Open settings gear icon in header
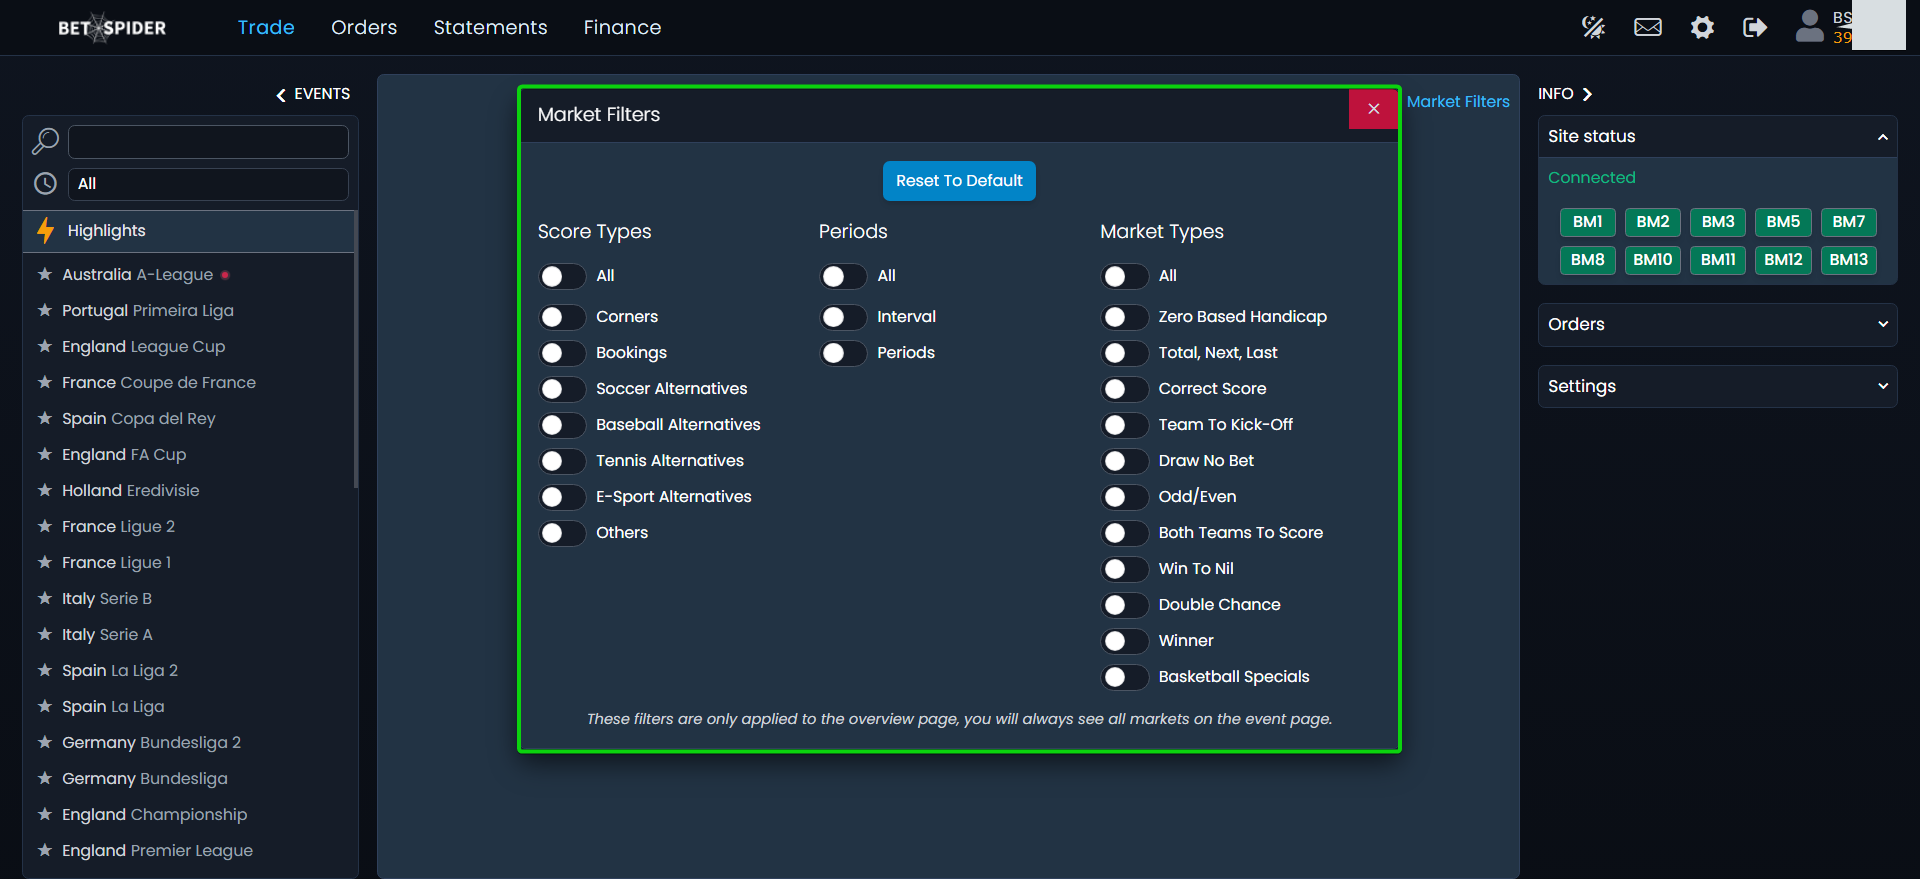Viewport: 1920px width, 879px height. click(1702, 27)
